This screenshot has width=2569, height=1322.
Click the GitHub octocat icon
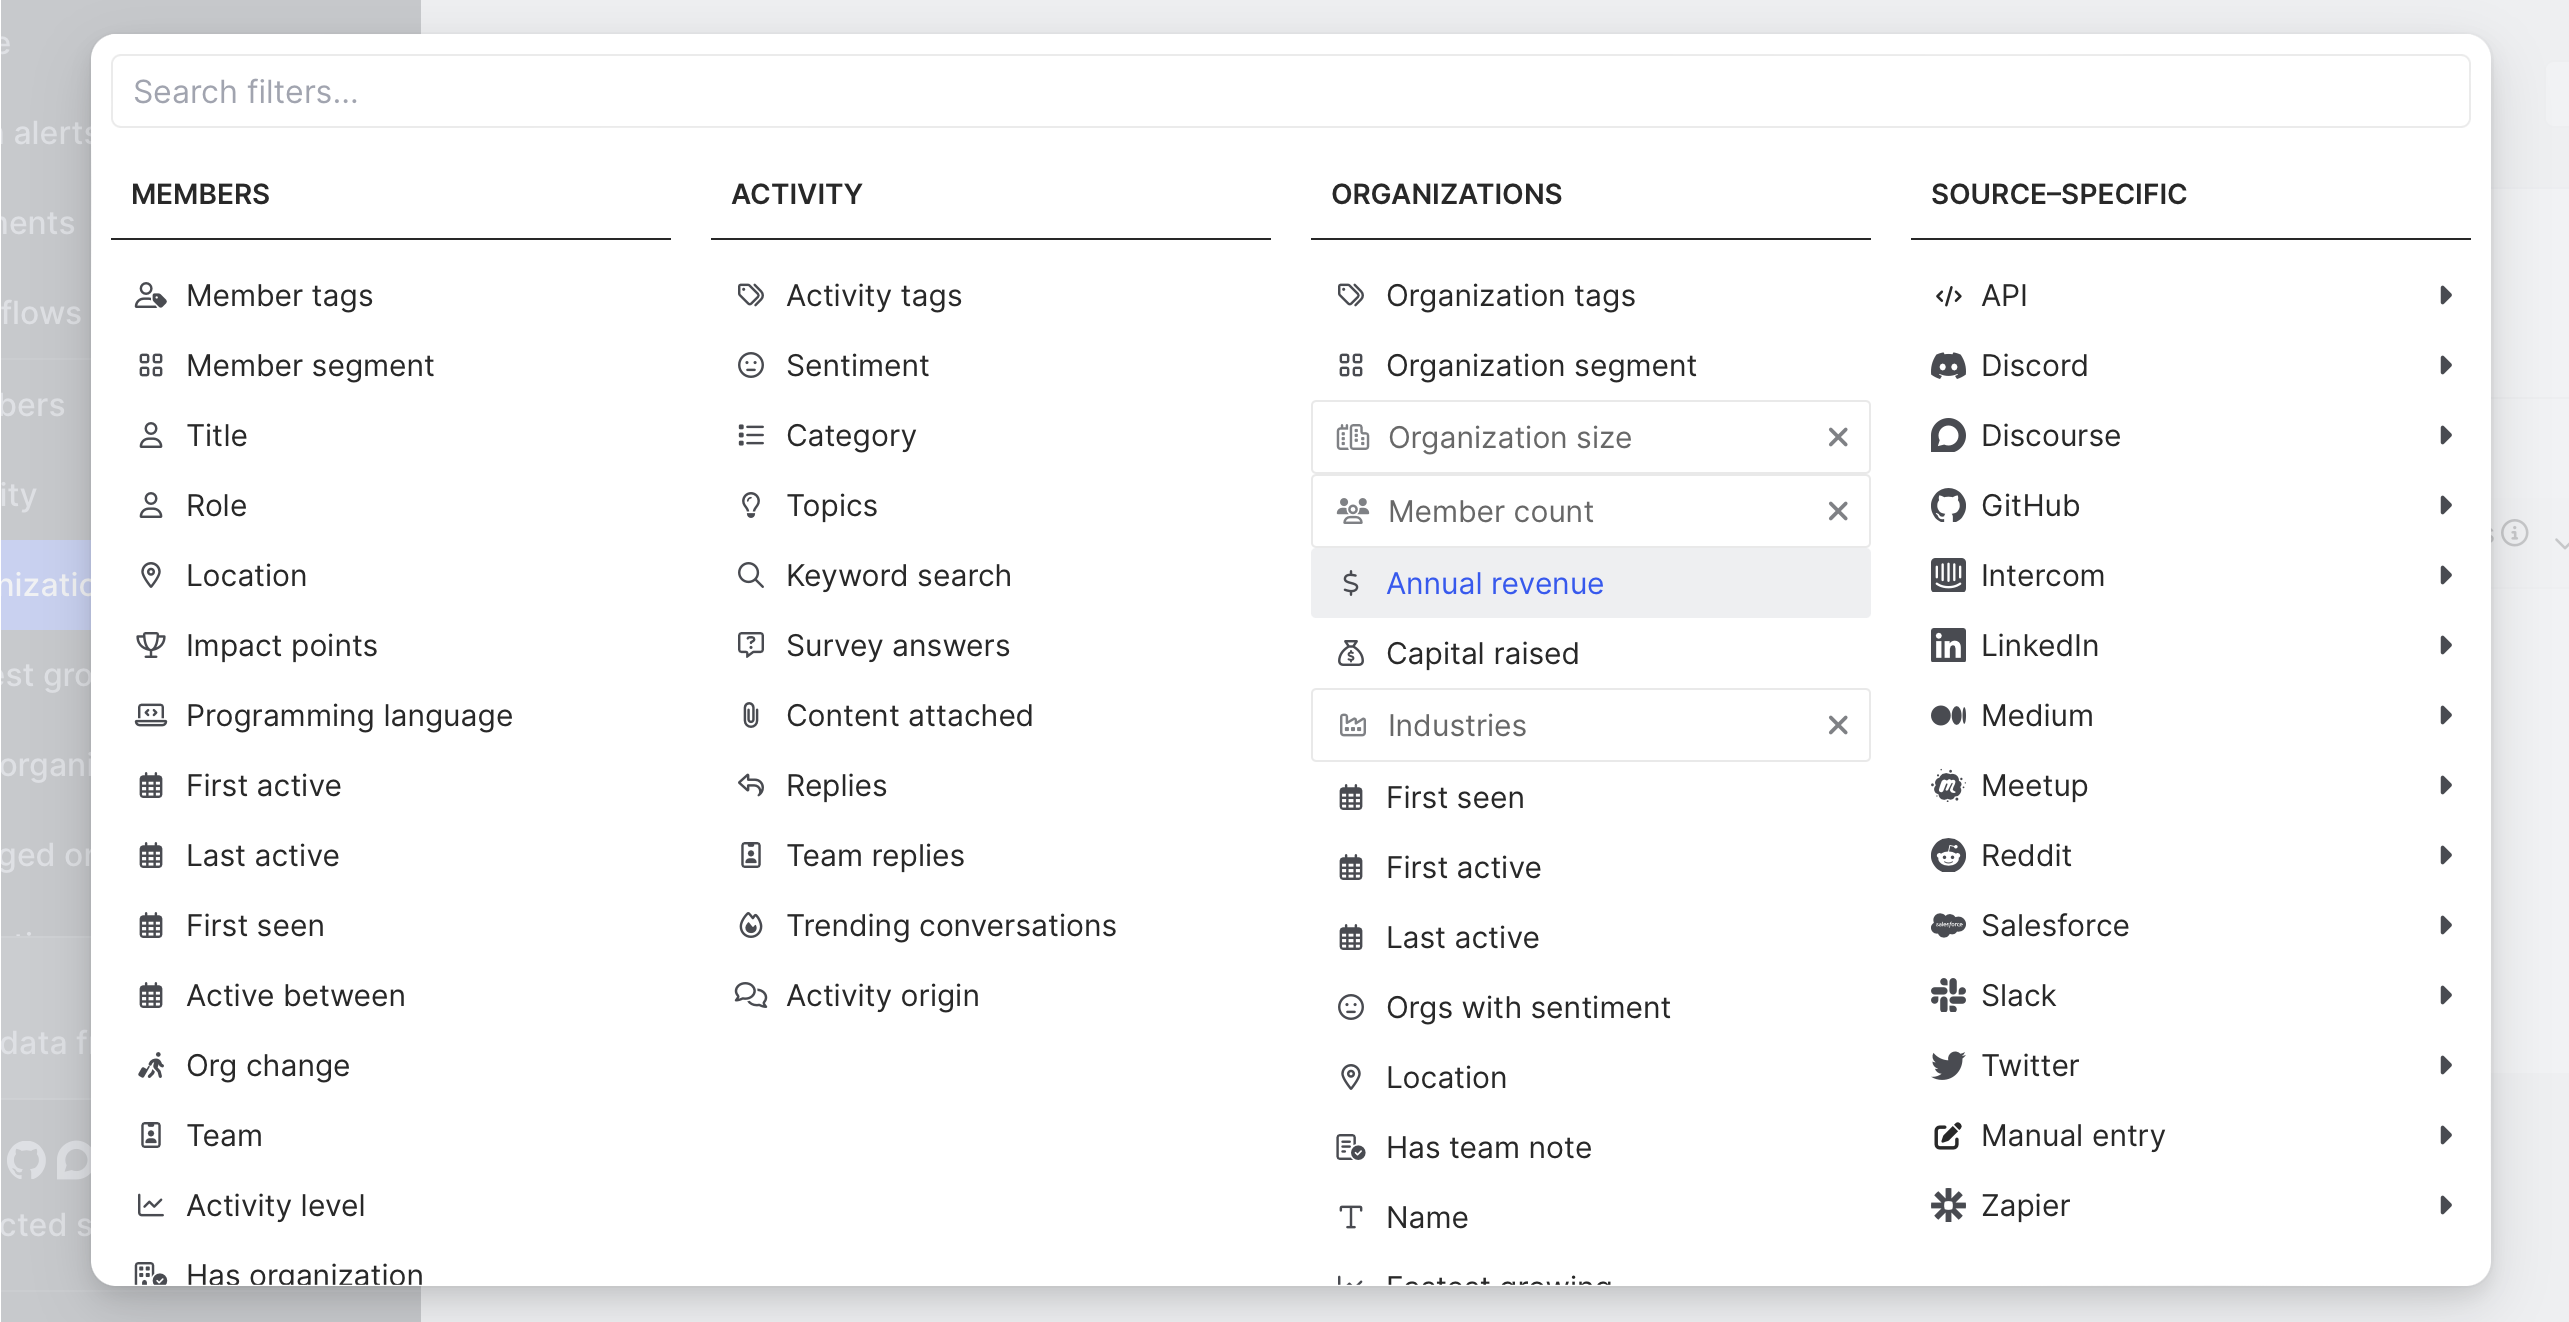(x=1947, y=506)
